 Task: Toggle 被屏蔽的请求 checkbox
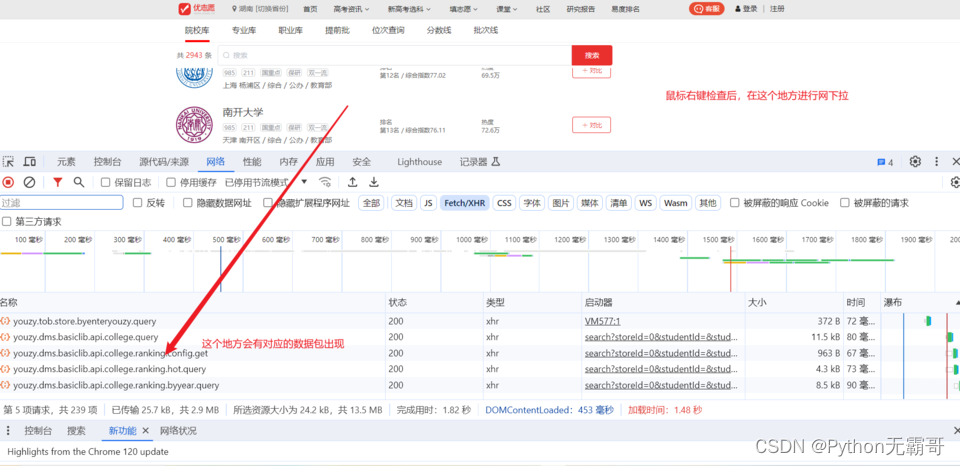[844, 203]
